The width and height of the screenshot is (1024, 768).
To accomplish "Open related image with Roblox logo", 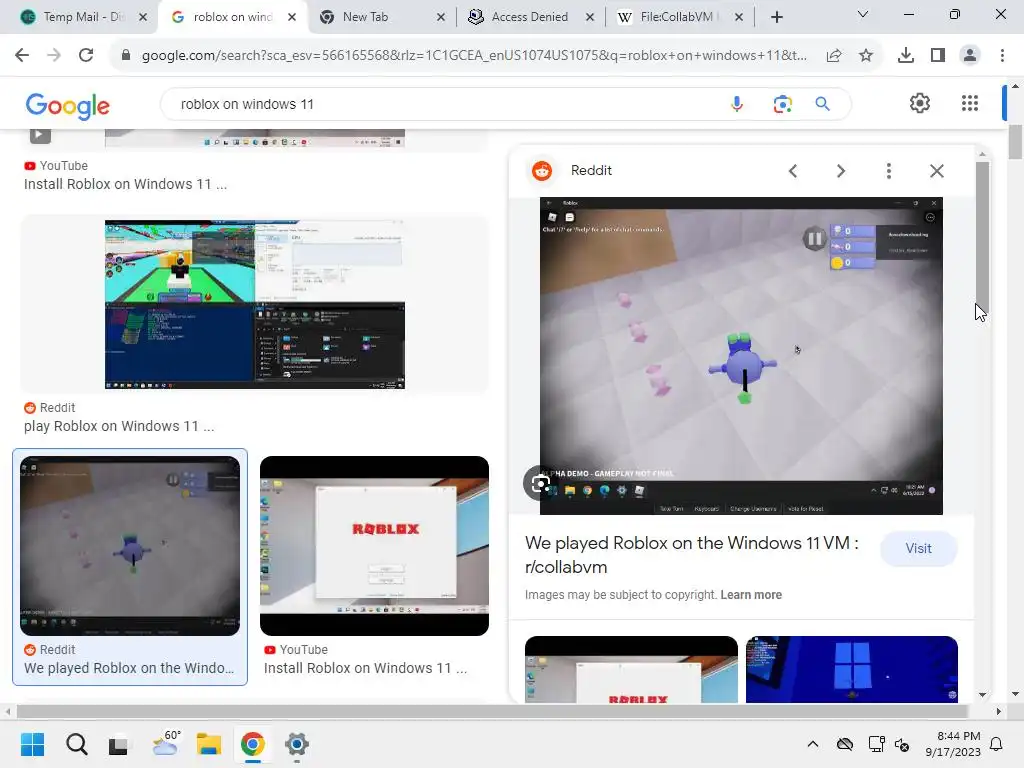I will (631, 669).
